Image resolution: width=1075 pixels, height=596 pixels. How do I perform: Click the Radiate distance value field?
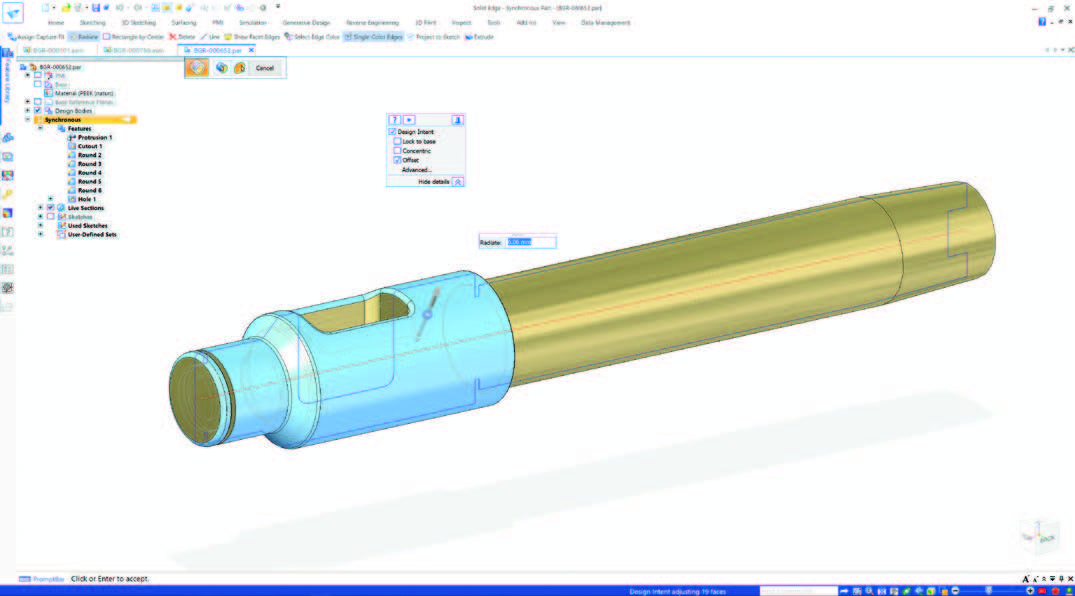(531, 242)
